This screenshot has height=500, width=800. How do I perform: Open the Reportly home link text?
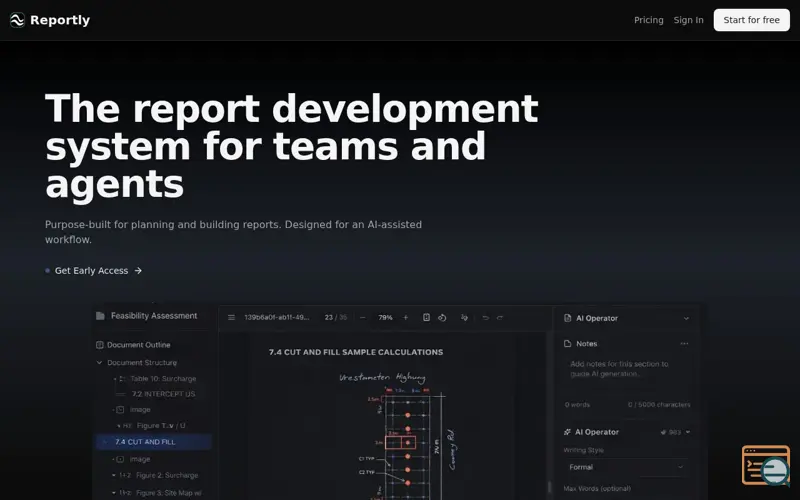pos(60,20)
